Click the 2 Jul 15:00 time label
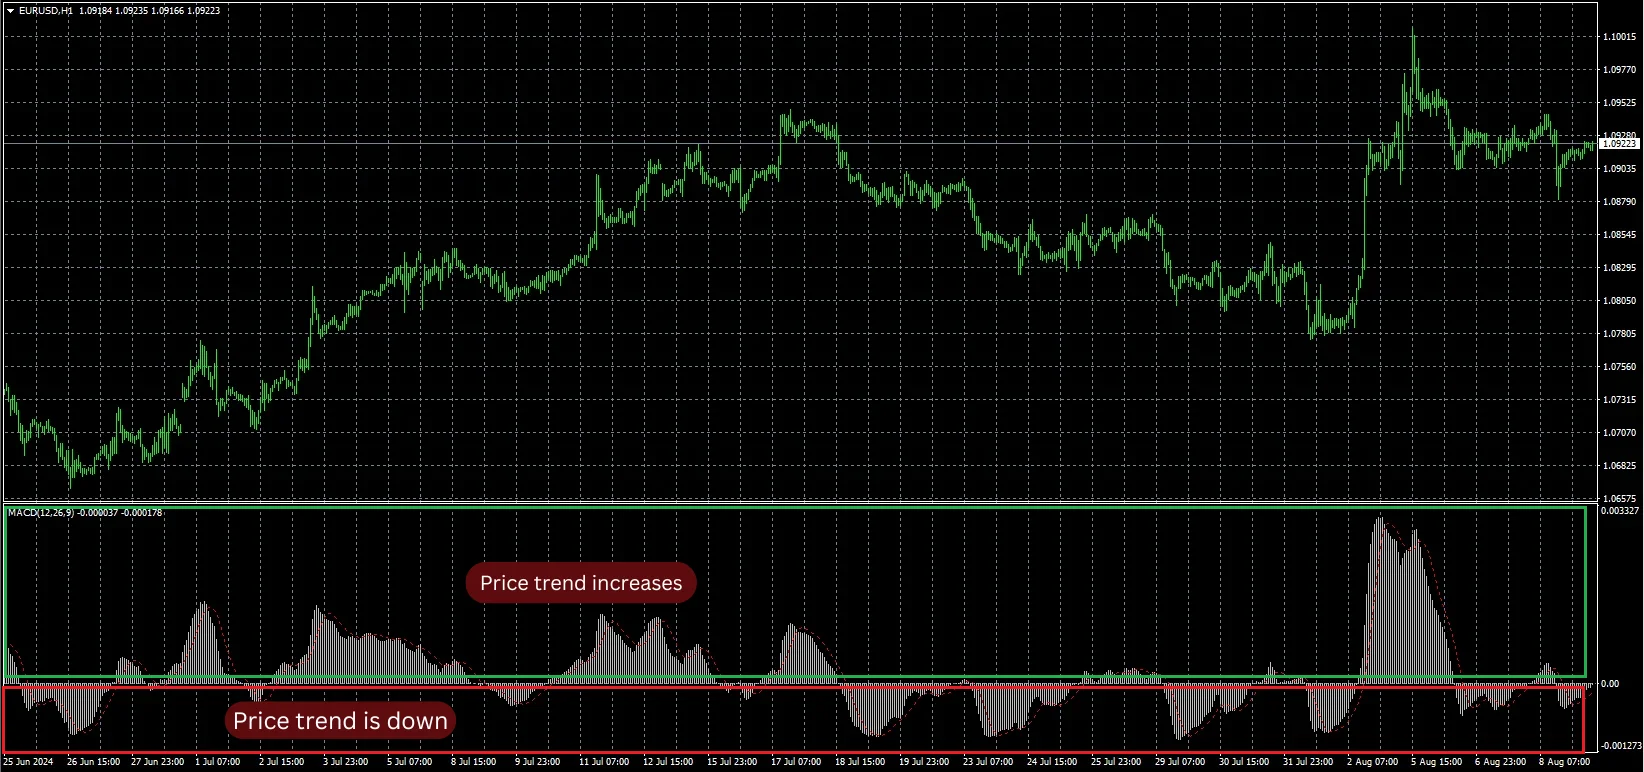 [282, 762]
